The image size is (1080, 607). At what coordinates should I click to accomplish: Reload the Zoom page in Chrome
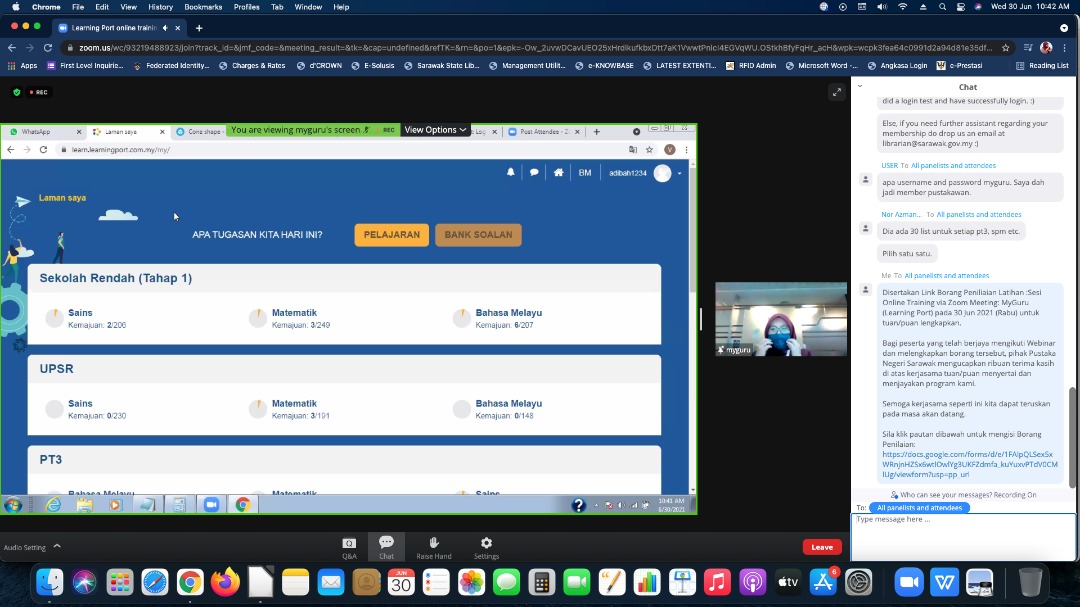click(x=48, y=48)
